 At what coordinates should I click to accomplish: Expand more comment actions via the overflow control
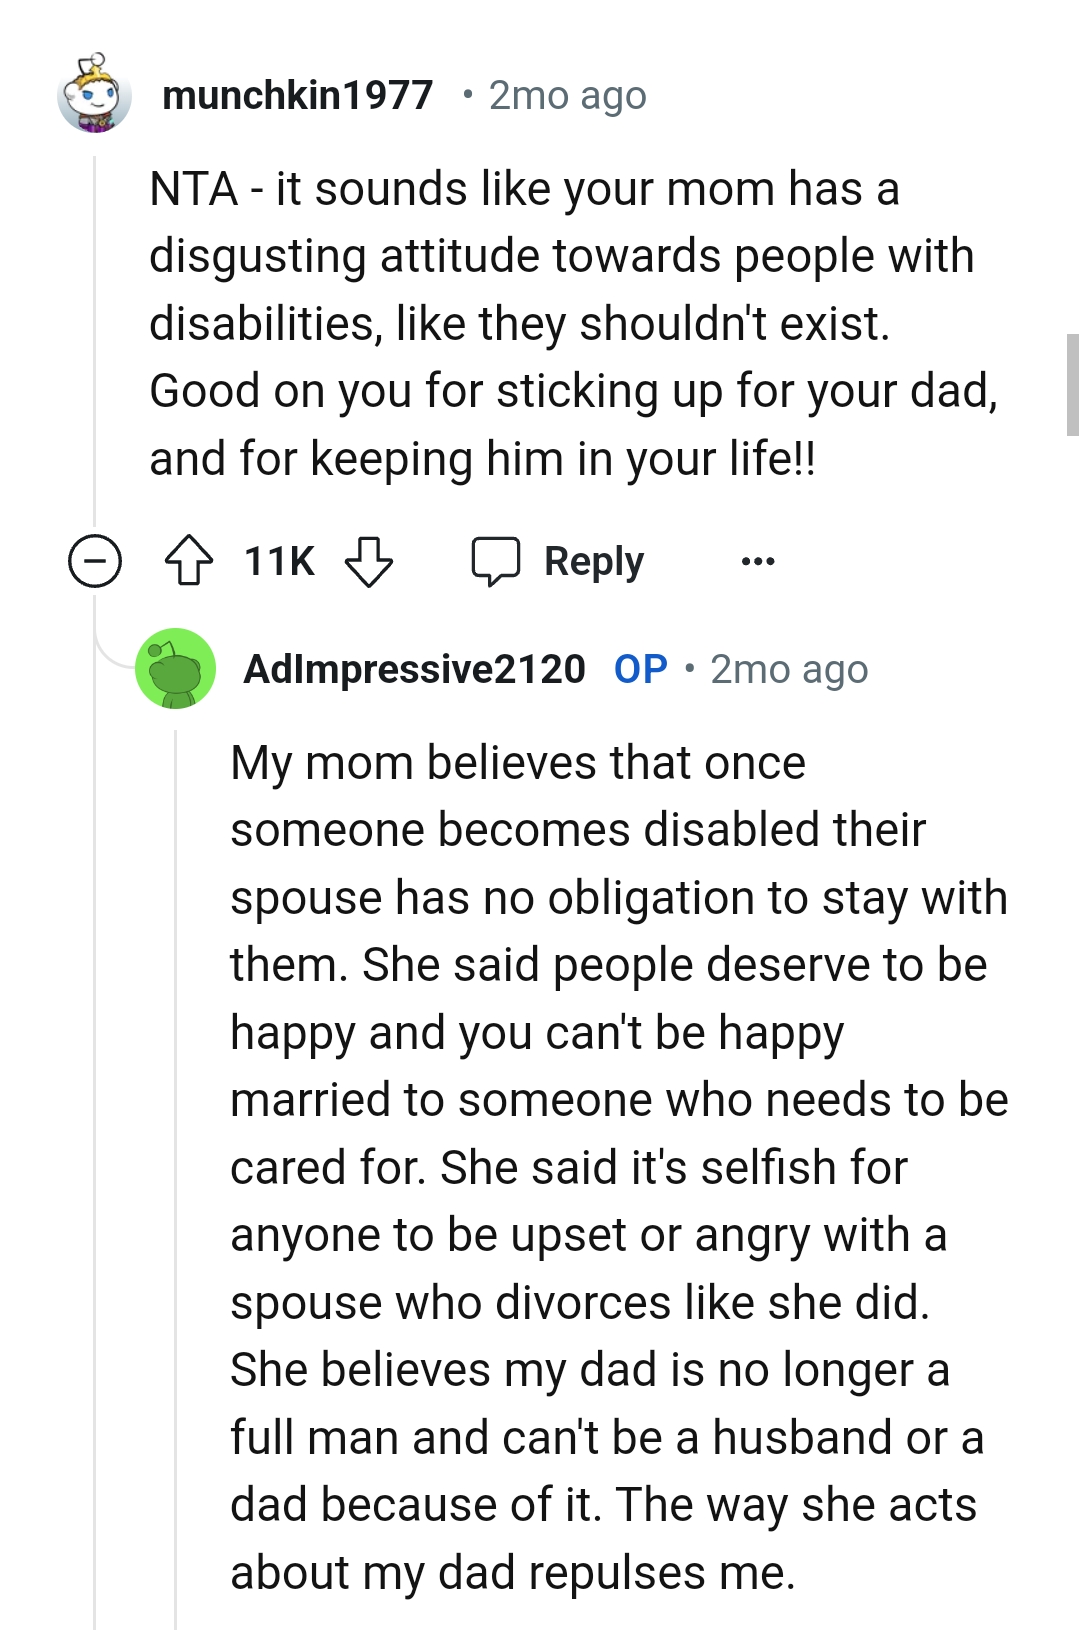[757, 561]
